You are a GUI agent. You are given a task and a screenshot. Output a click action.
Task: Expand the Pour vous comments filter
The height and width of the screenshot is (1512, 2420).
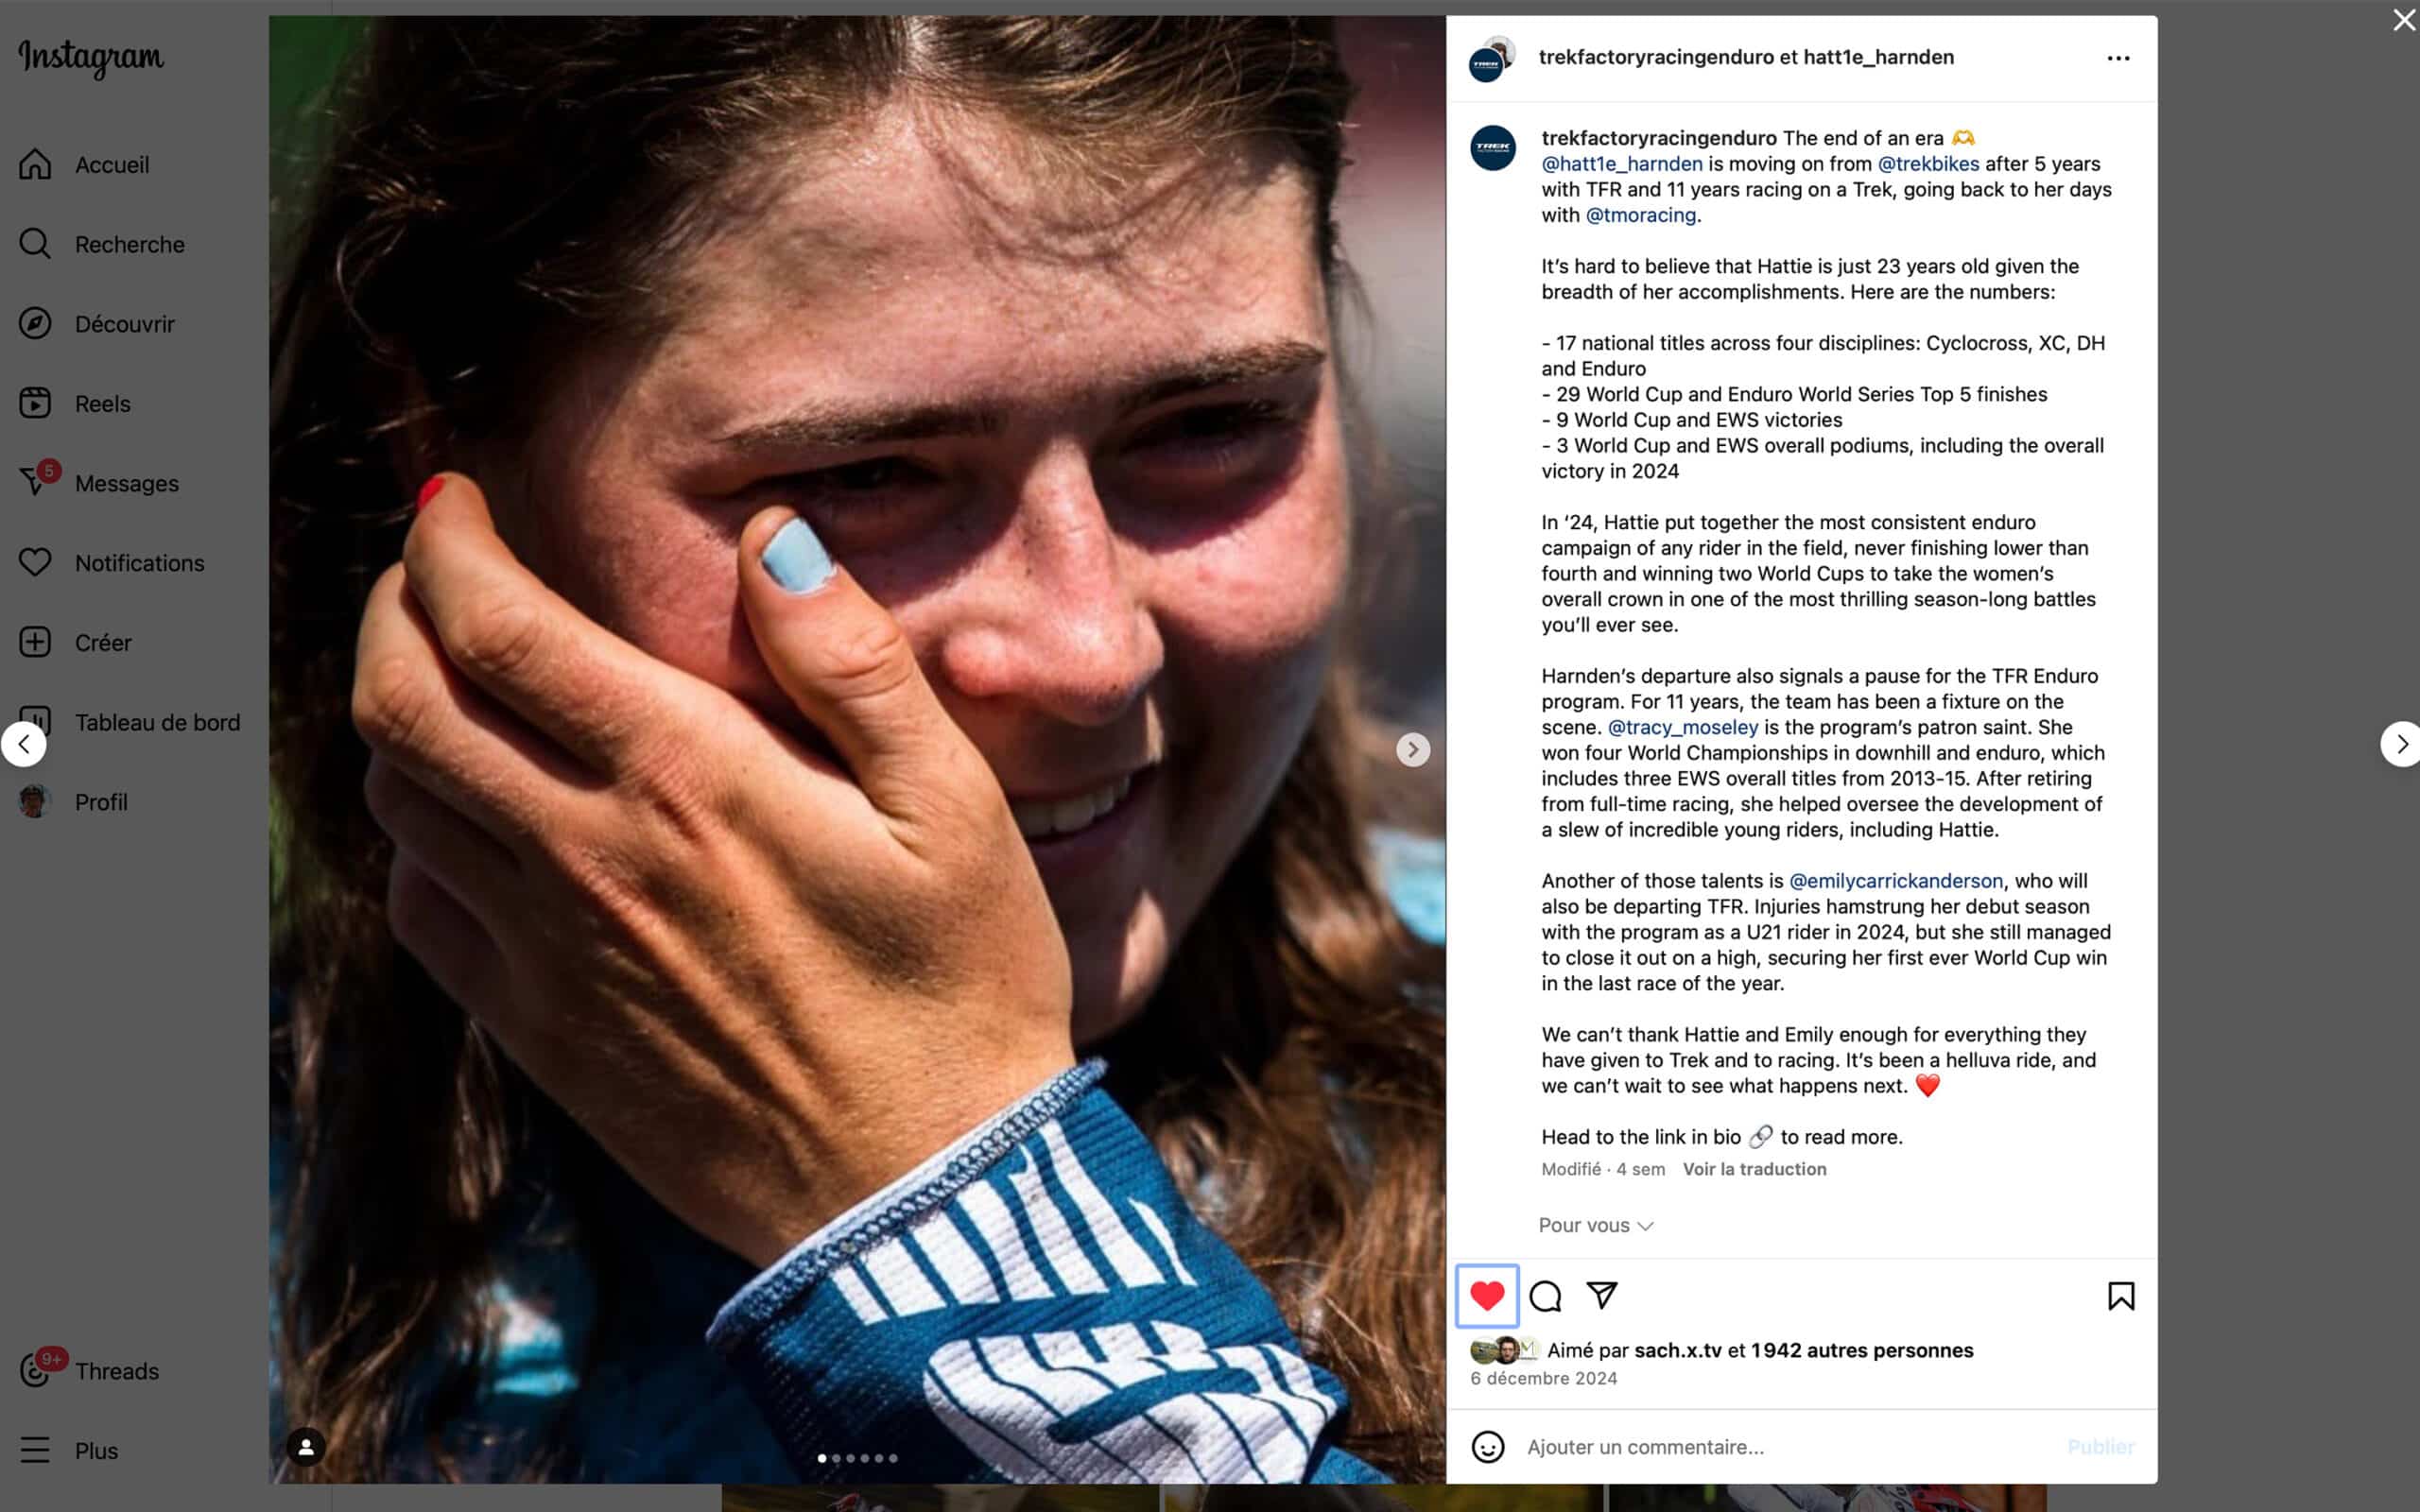[x=1595, y=1225]
